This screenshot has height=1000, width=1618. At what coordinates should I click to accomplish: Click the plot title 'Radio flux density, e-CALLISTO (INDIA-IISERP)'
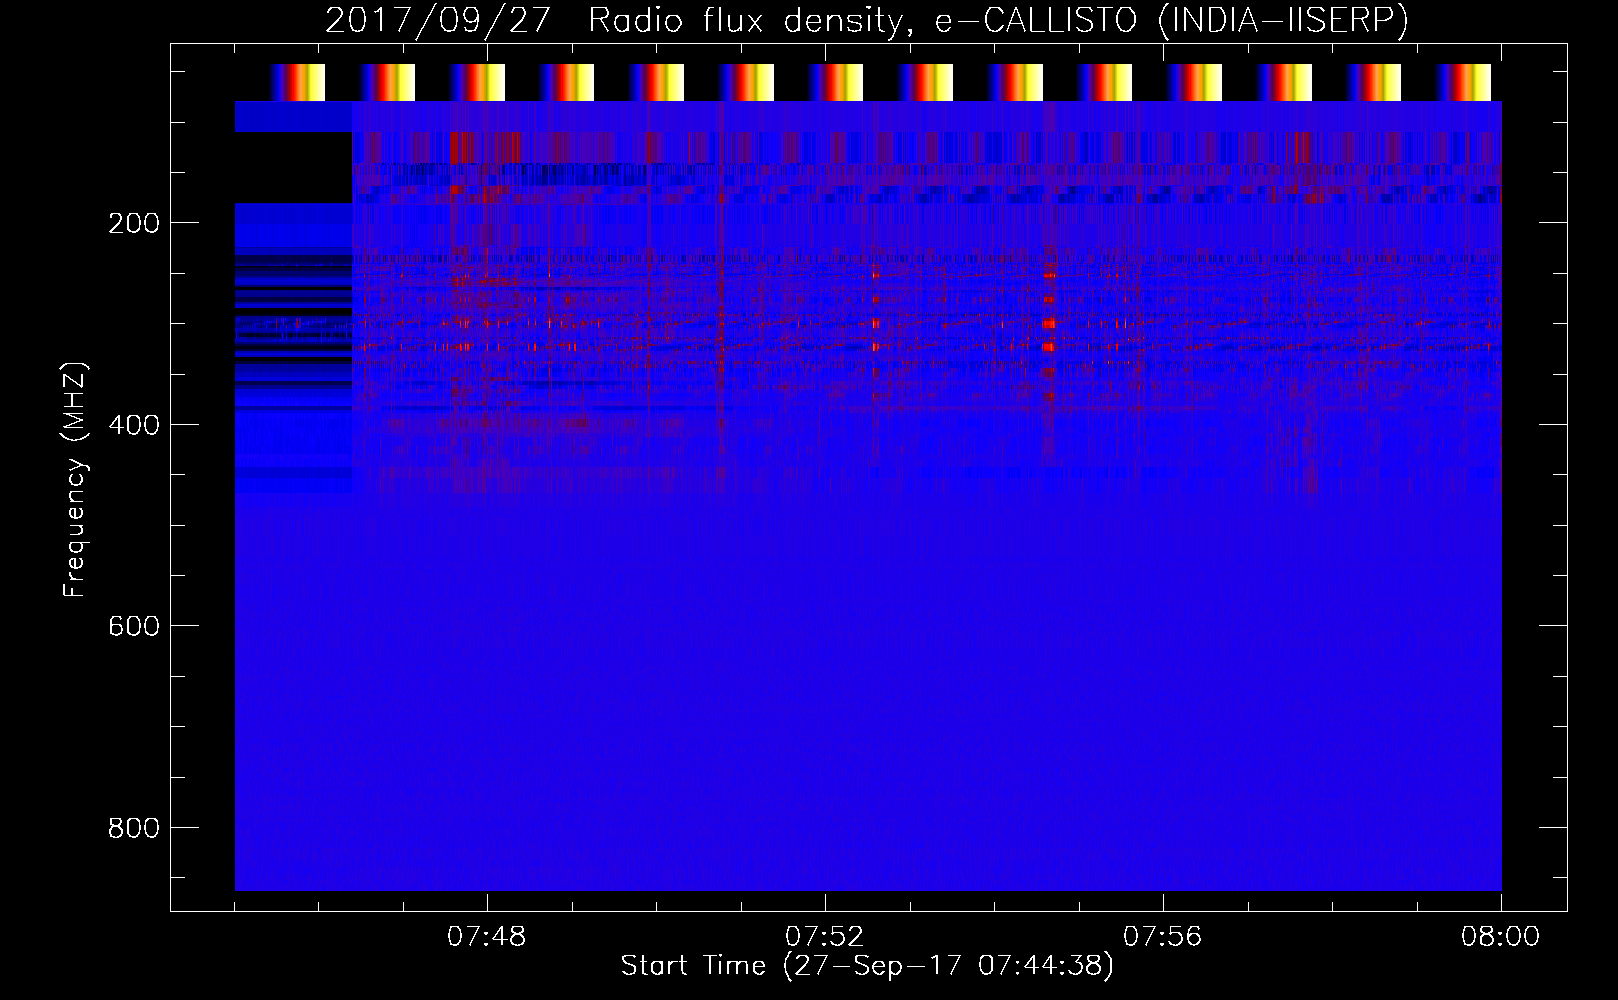click(x=998, y=20)
